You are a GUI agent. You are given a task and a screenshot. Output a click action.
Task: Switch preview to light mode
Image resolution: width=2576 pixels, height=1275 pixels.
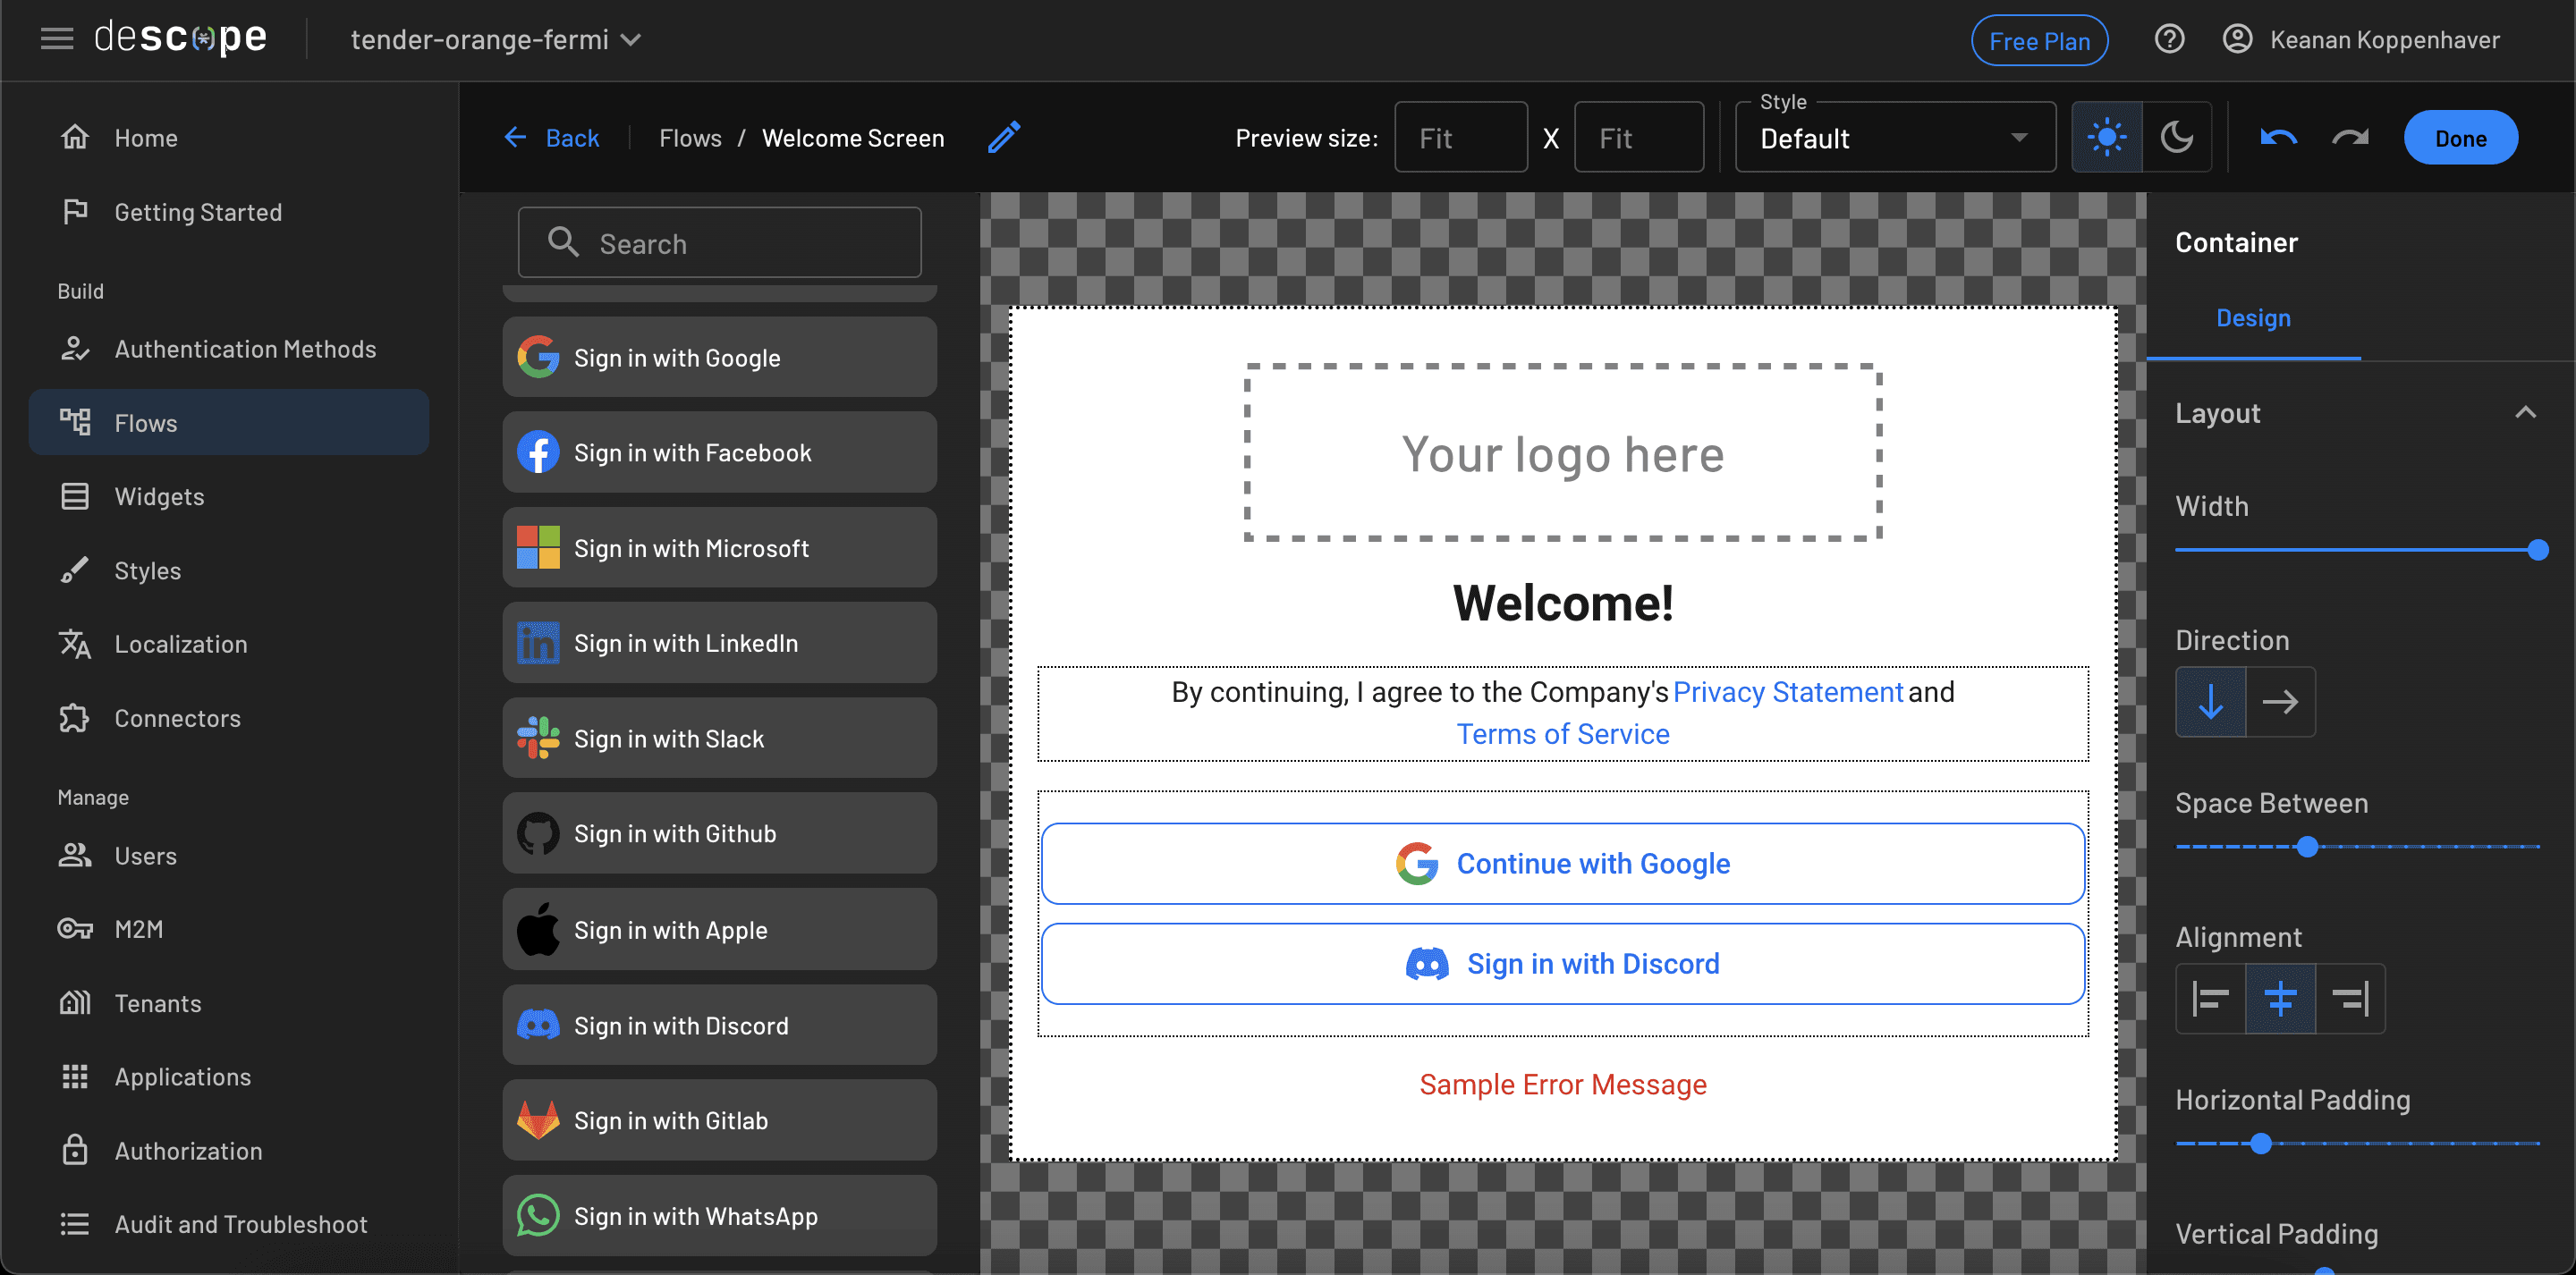click(2106, 137)
